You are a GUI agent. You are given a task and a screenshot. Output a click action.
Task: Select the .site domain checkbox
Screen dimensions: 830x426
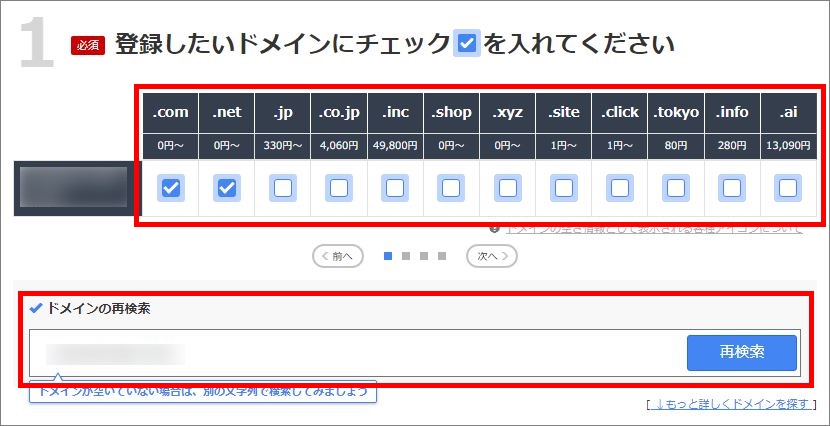(x=564, y=188)
